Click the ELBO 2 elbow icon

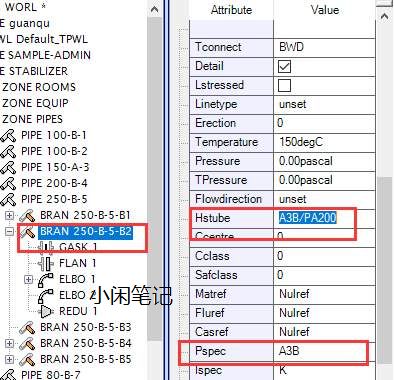point(46,295)
